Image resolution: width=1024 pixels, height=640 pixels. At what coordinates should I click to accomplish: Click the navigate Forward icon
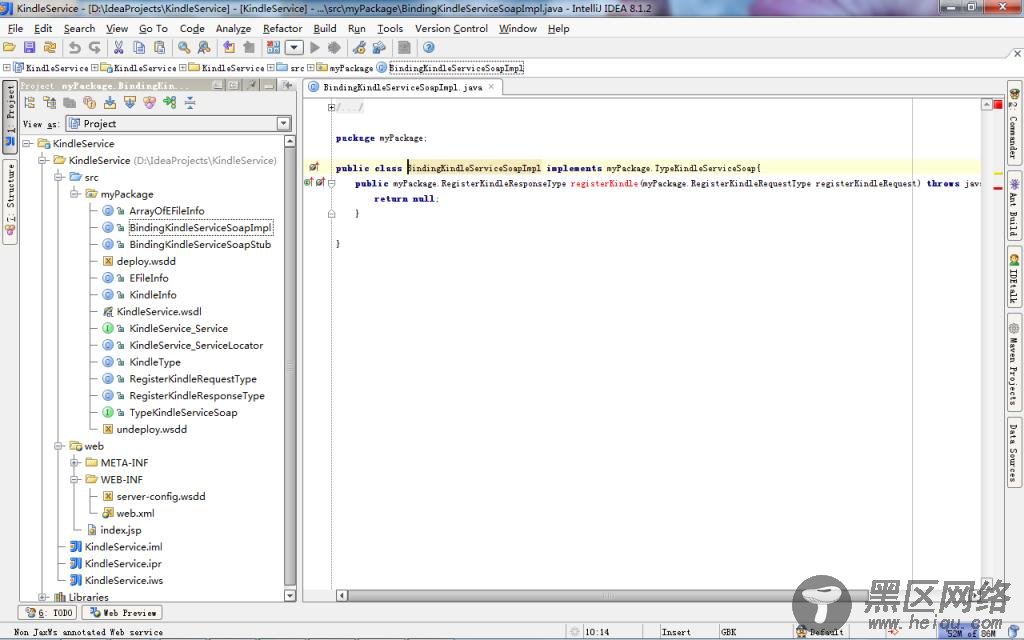click(x=249, y=48)
